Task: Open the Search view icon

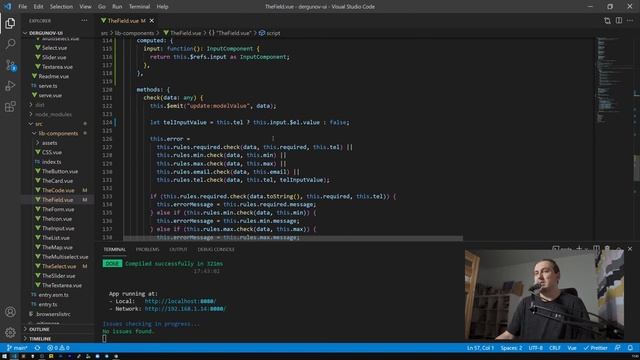Action: 10,44
